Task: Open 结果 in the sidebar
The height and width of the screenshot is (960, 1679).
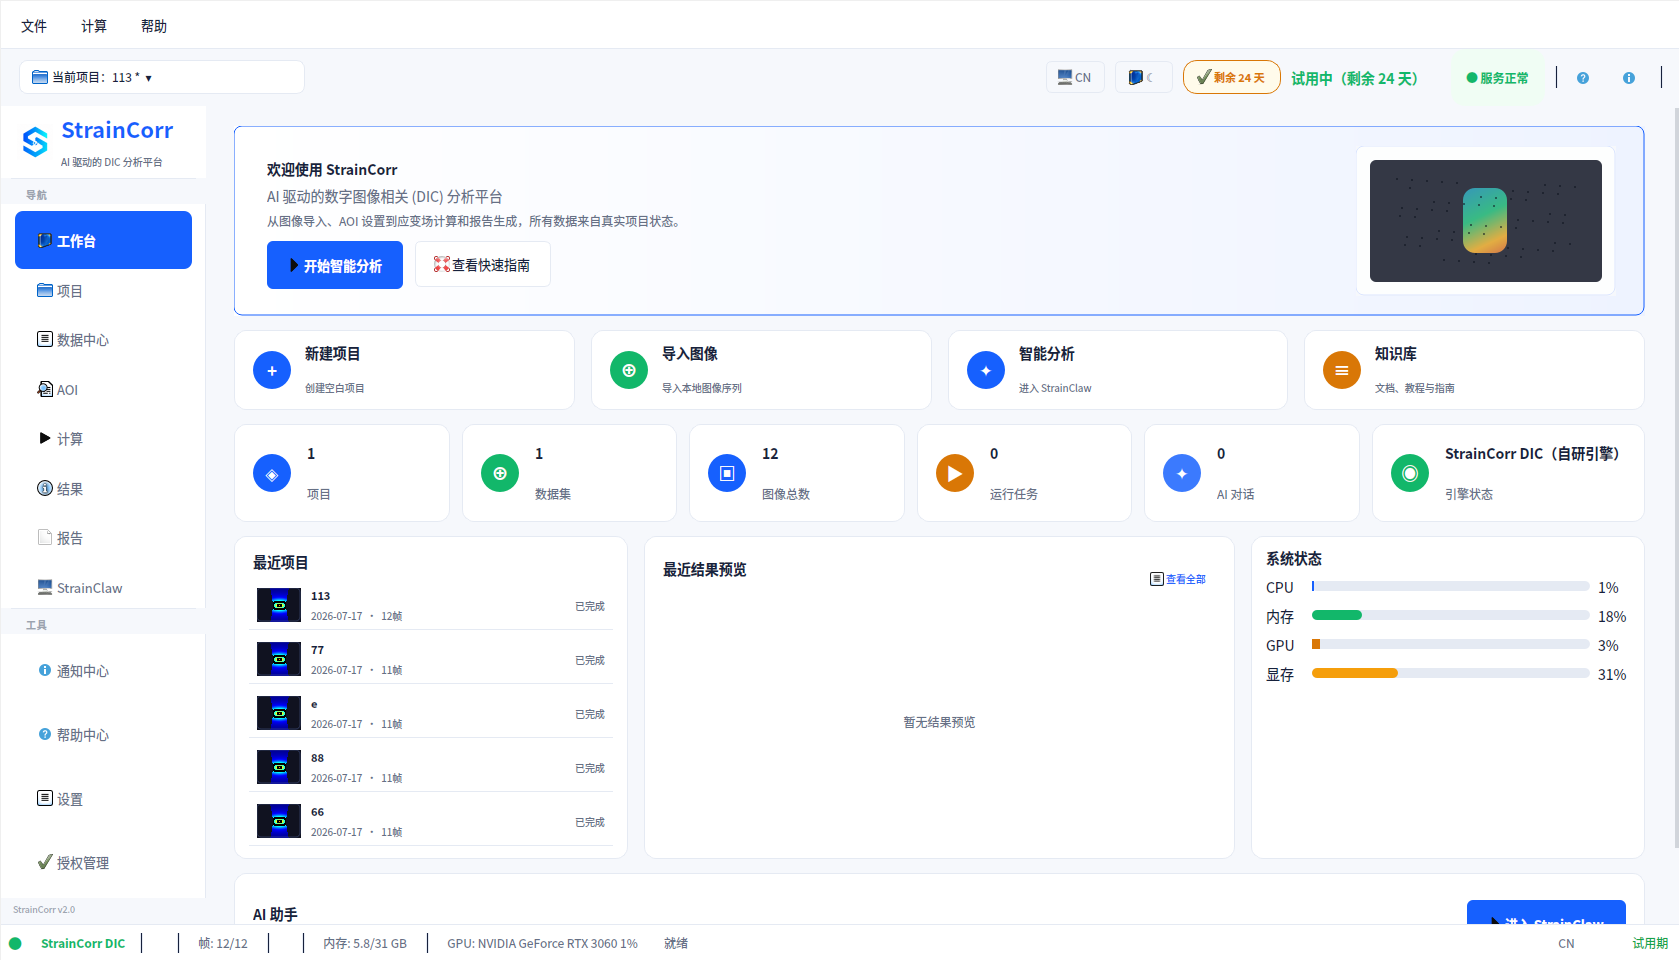Action: pos(103,489)
